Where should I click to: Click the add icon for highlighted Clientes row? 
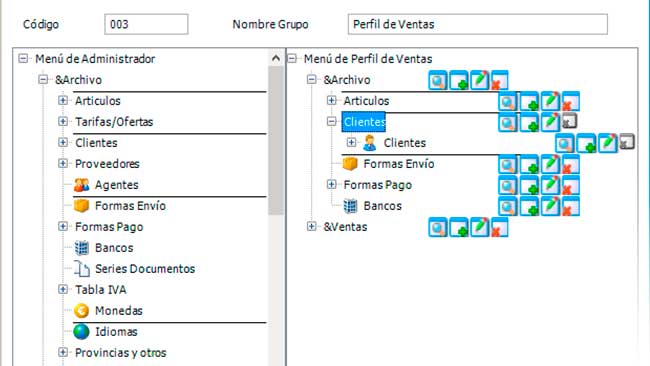529,122
